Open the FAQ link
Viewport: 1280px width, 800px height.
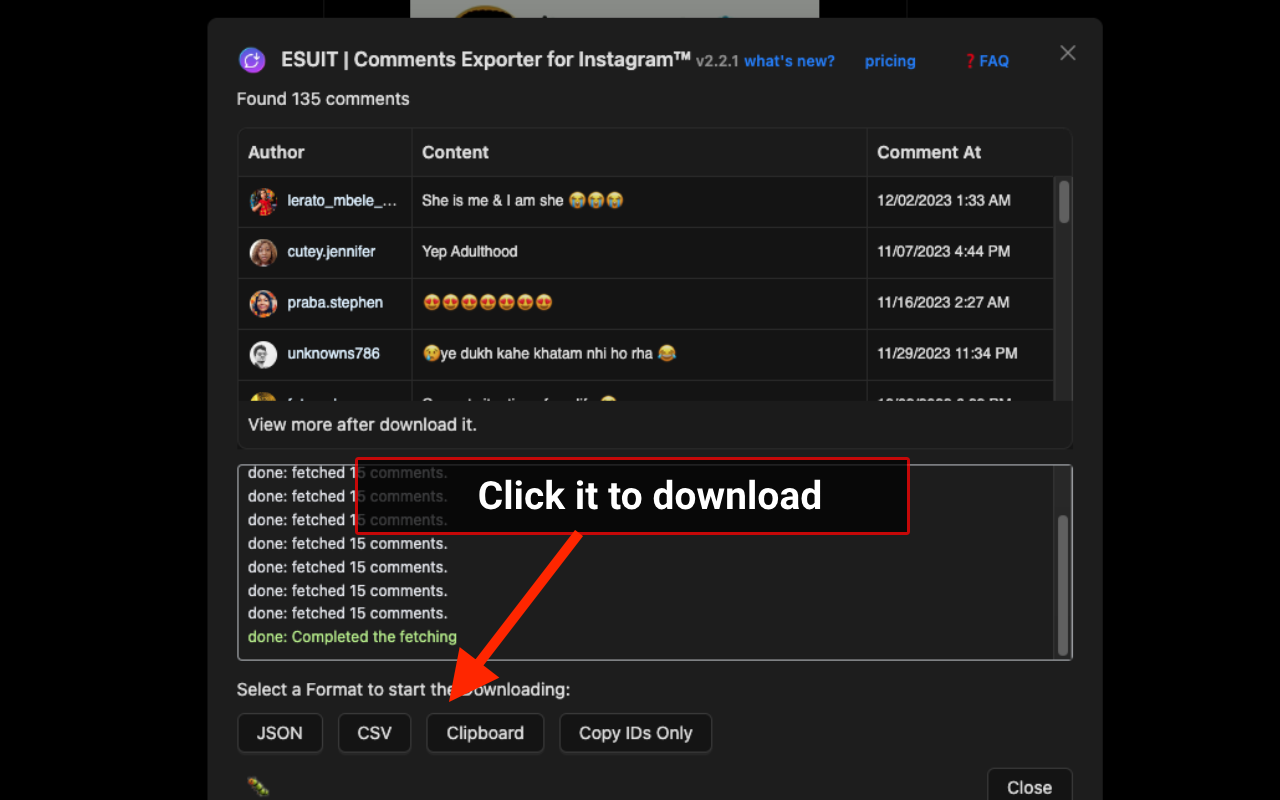click(x=993, y=60)
